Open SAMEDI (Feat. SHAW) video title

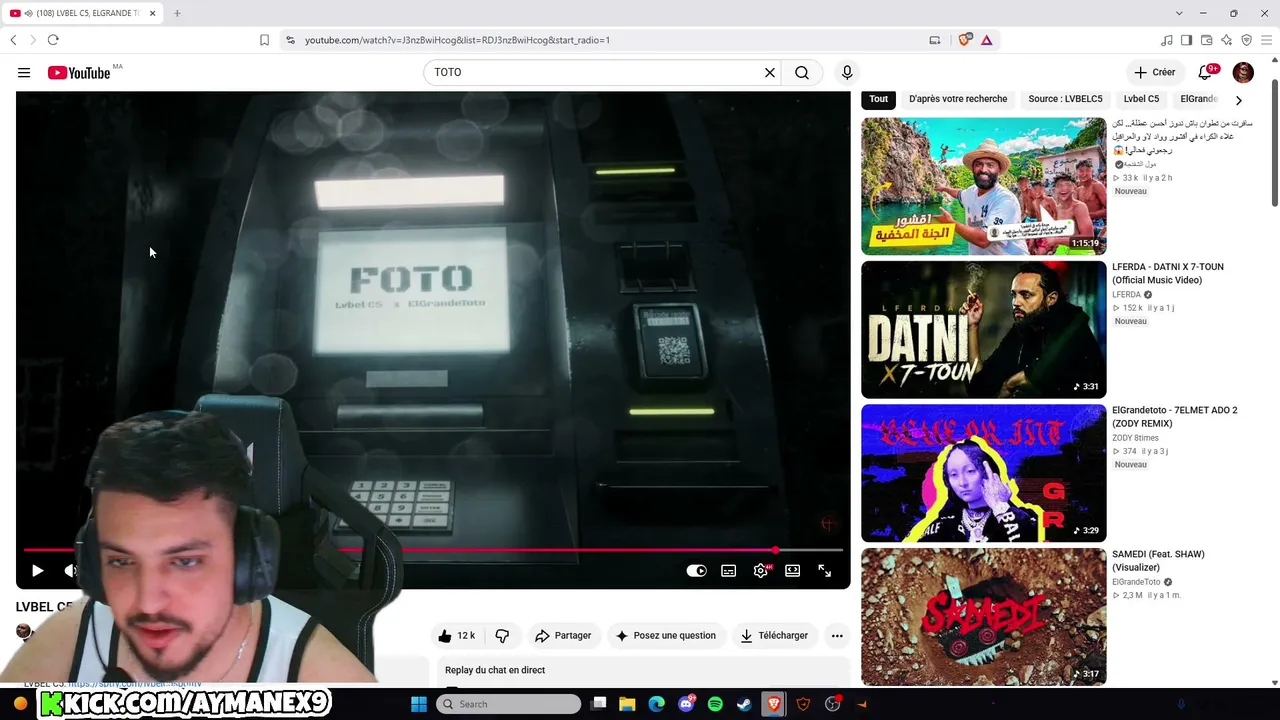1158,561
